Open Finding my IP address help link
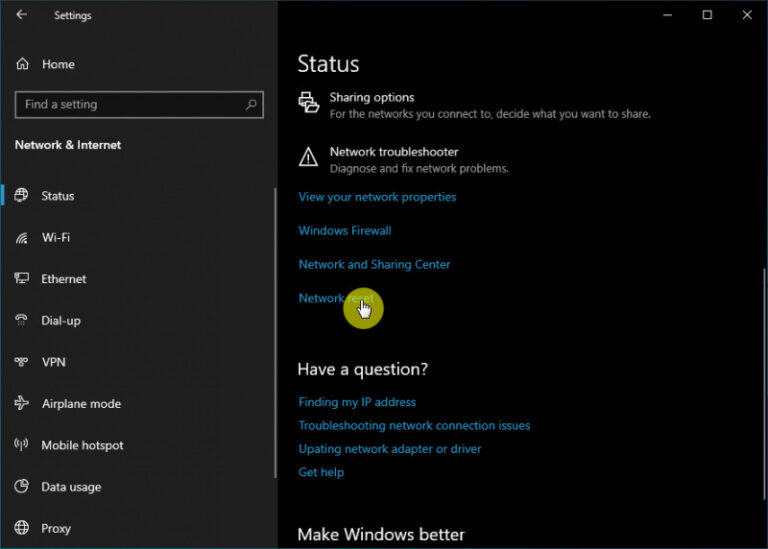The height and width of the screenshot is (549, 768). point(357,402)
